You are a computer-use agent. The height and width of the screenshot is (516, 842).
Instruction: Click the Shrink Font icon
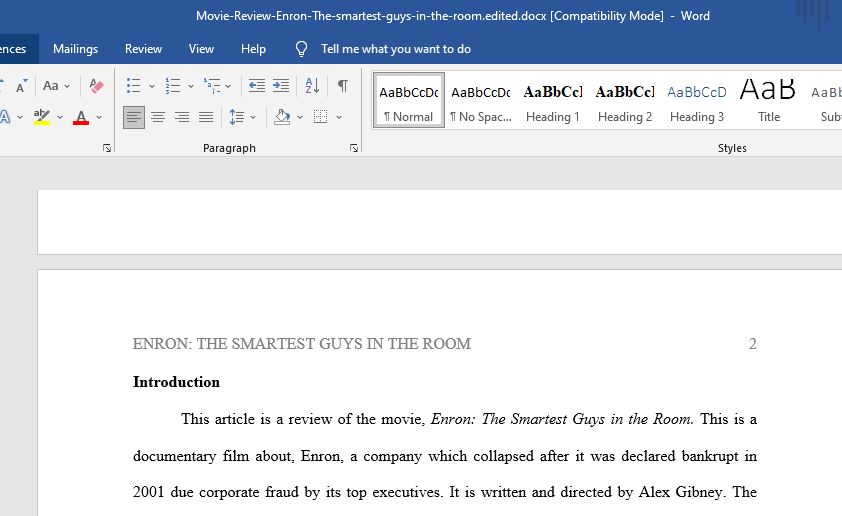point(20,86)
